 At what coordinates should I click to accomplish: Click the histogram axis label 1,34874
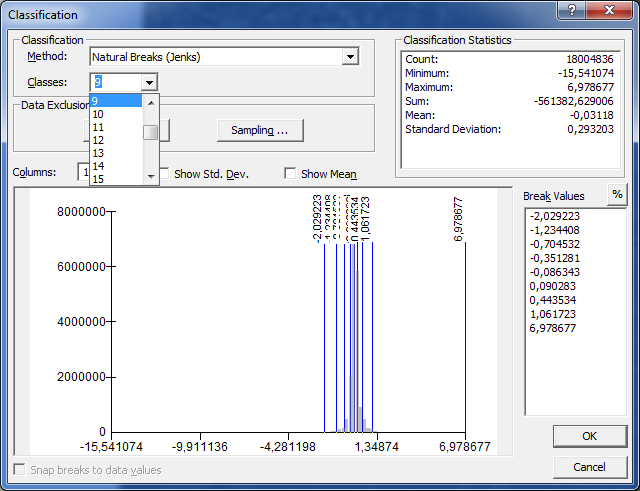(376, 447)
